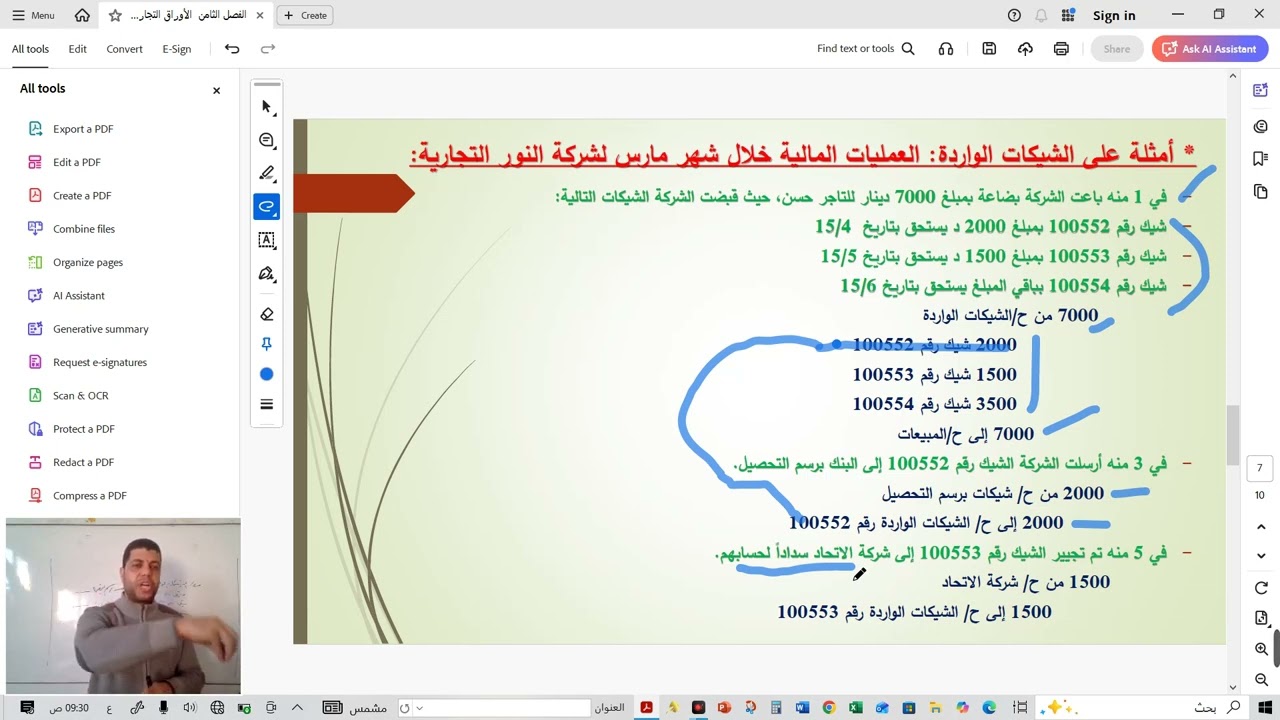The height and width of the screenshot is (720, 1280).
Task: Open the blue drawing color swatch
Action: [266, 374]
